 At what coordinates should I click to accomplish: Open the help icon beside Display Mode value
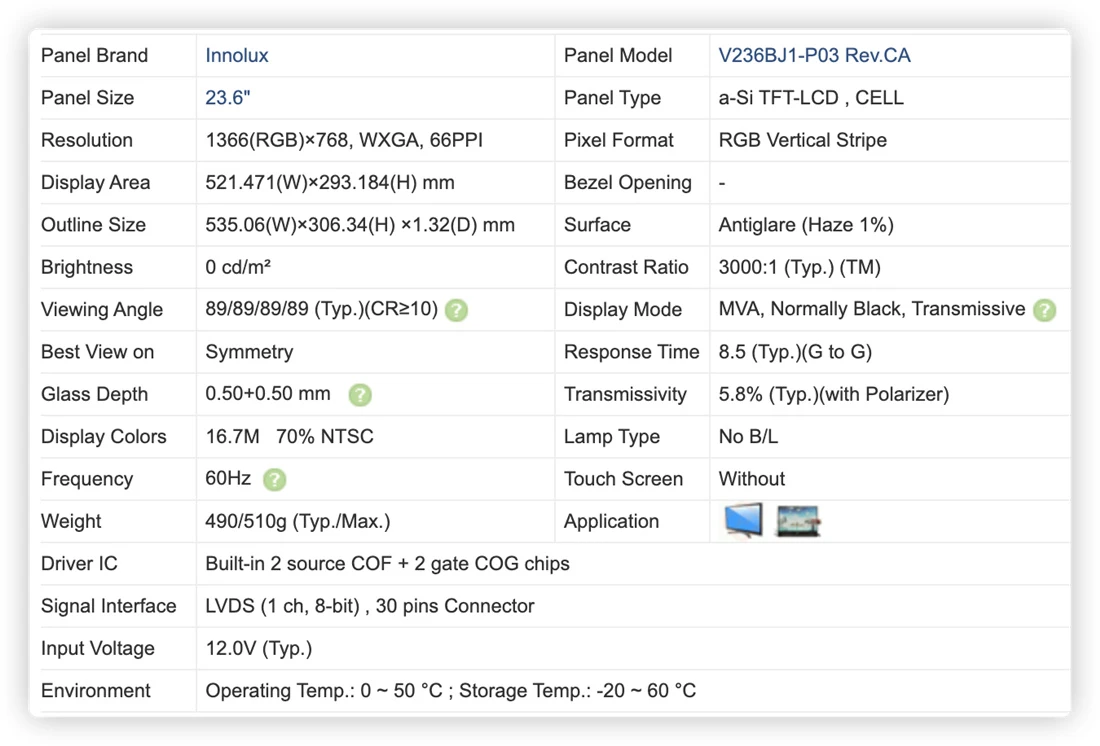1044,309
